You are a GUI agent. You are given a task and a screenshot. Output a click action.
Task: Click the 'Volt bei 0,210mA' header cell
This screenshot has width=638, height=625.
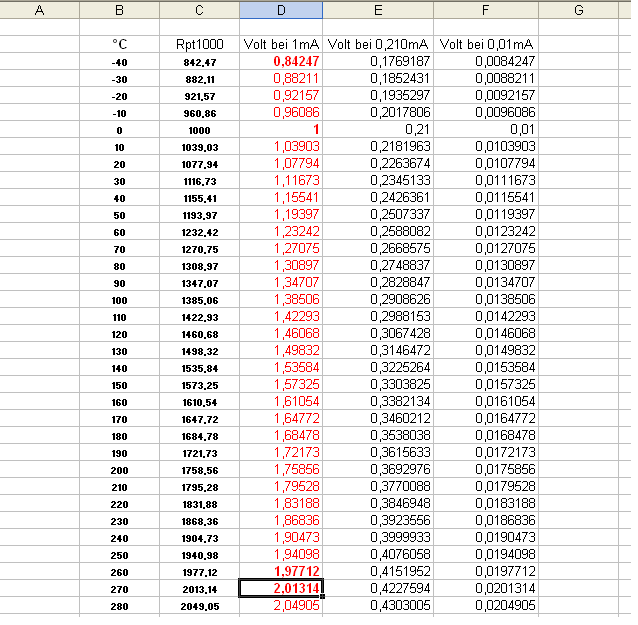[x=378, y=44]
